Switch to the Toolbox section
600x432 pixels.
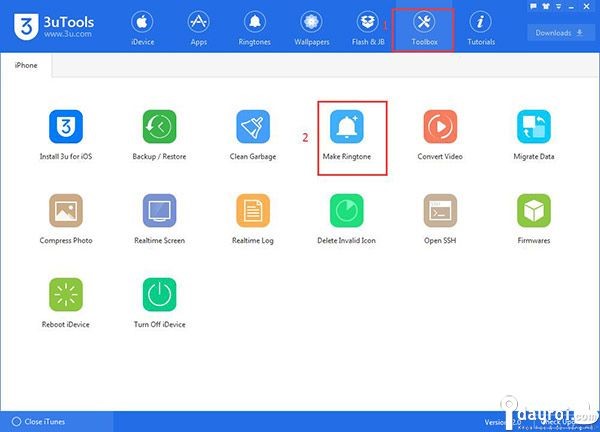click(423, 29)
